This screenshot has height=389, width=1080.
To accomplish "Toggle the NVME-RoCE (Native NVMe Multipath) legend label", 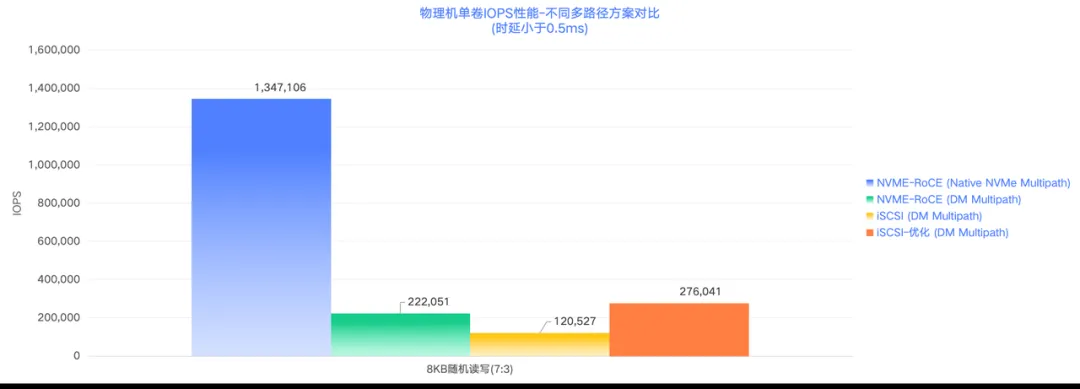I will [x=973, y=183].
